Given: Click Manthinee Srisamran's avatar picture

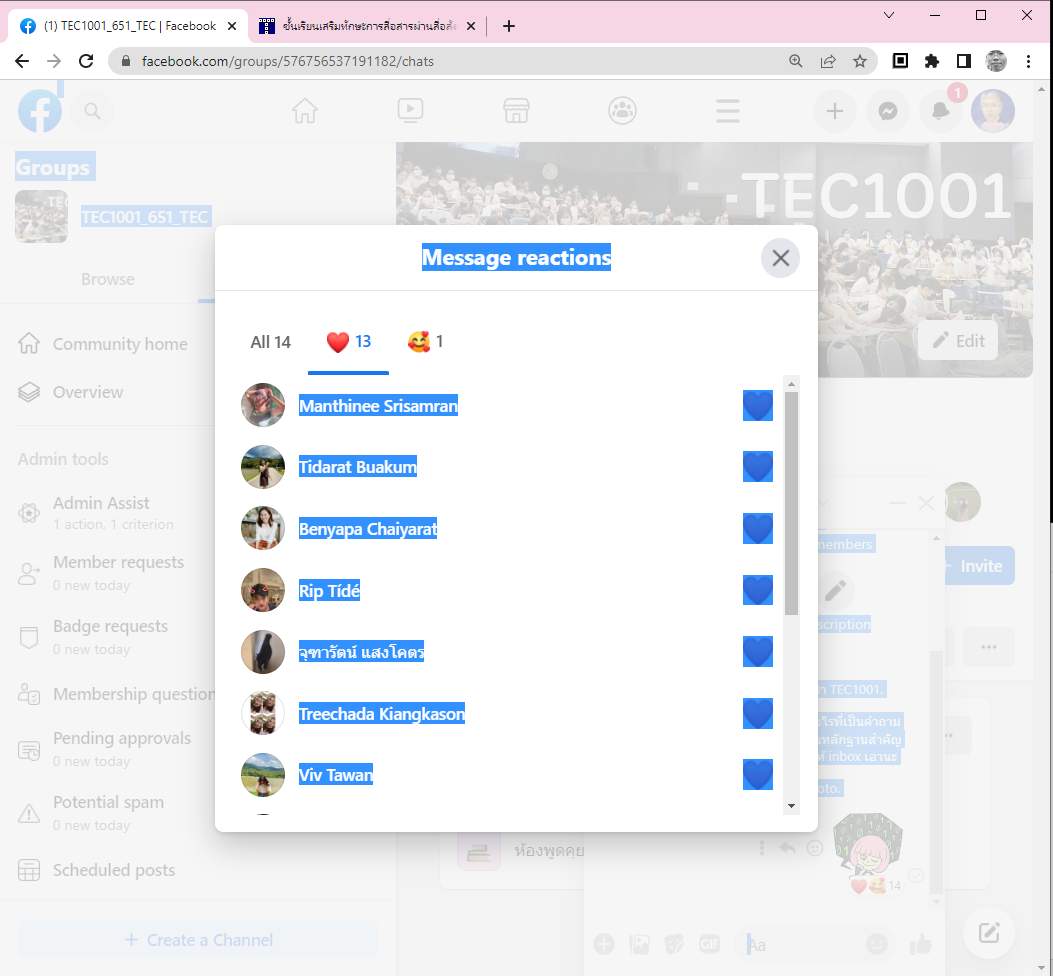Looking at the screenshot, I should (x=263, y=405).
